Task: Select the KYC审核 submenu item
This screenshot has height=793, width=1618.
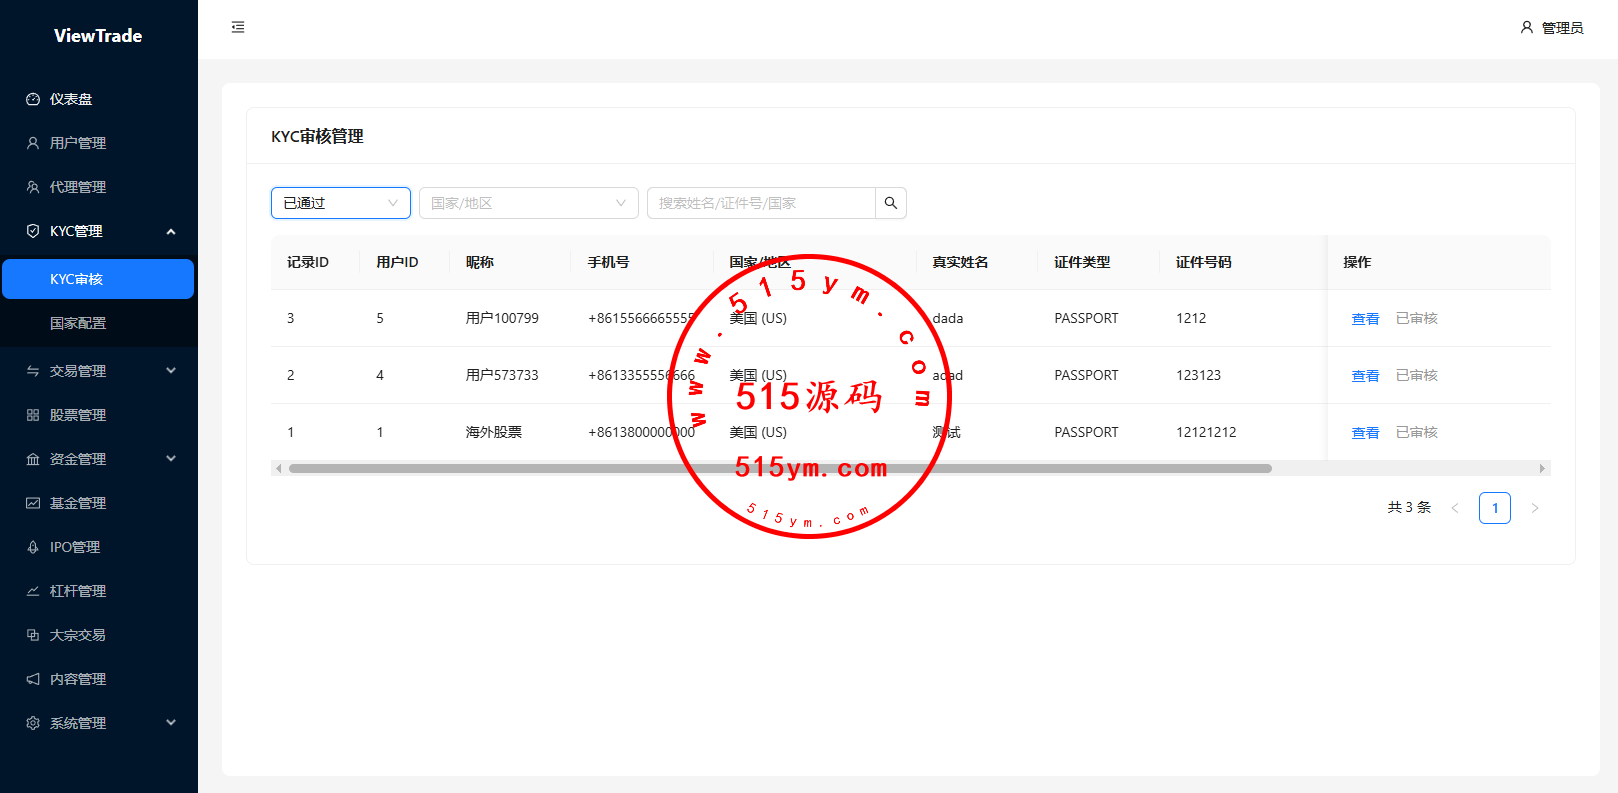Action: coord(98,279)
